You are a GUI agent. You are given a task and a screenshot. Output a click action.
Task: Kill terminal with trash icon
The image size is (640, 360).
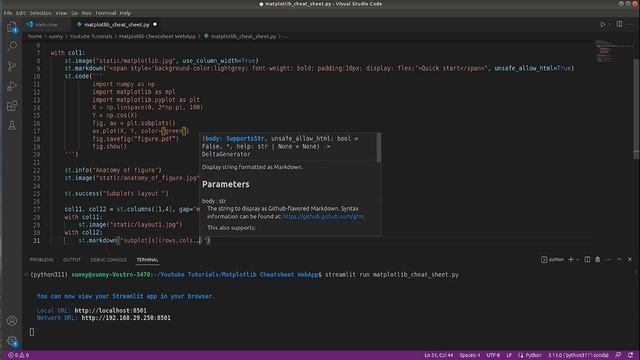point(598,260)
